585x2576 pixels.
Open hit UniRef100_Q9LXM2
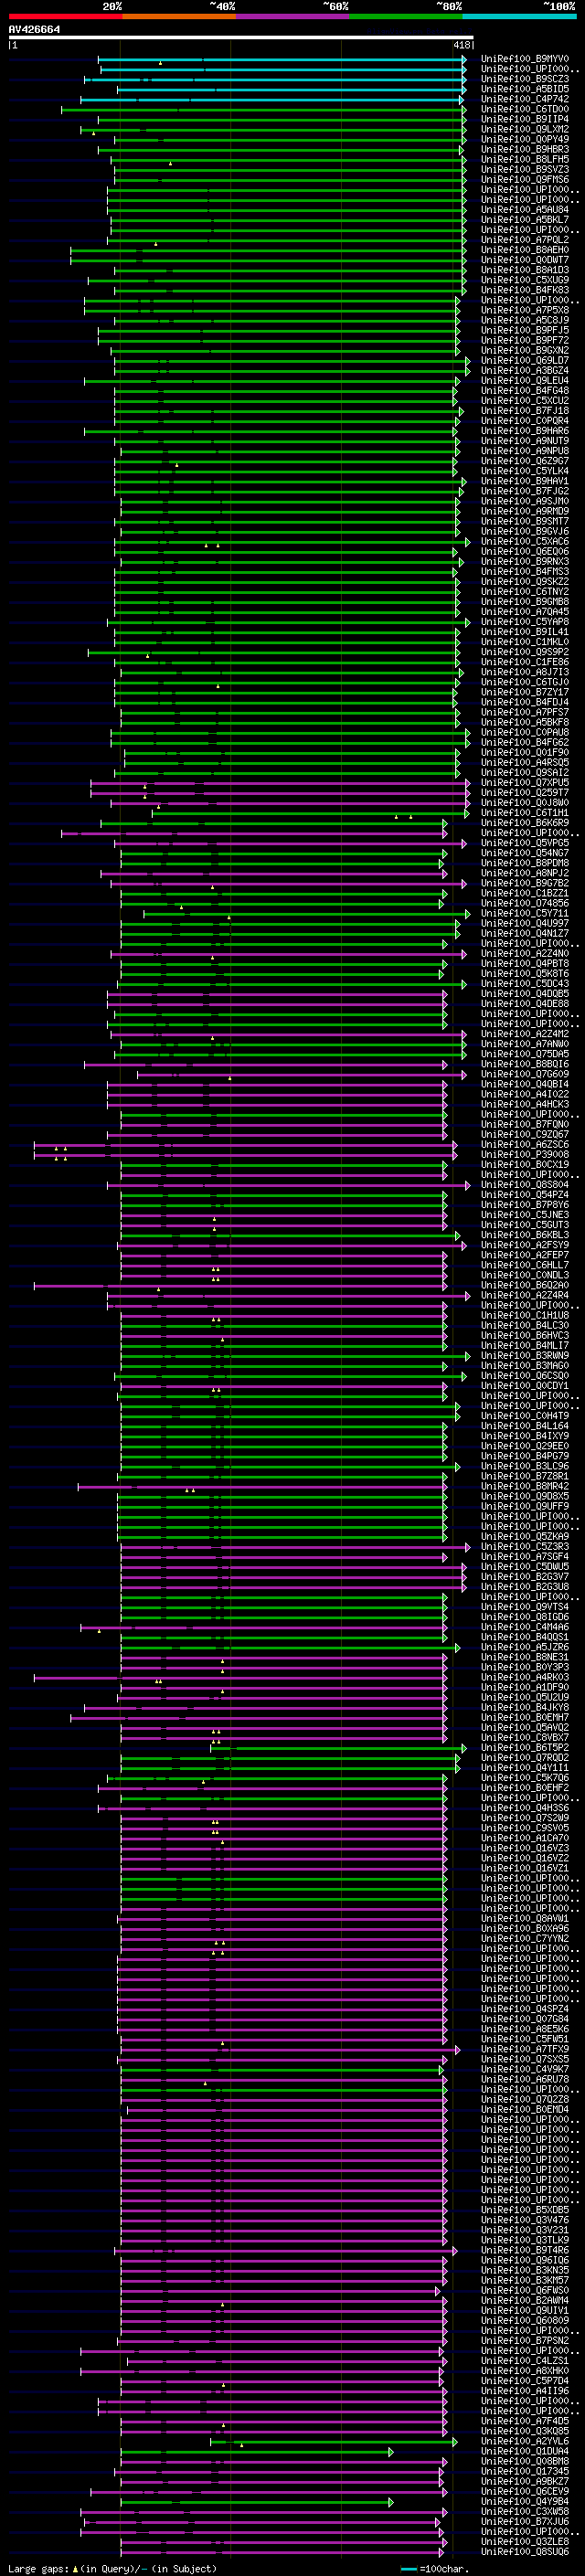pyautogui.click(x=524, y=129)
